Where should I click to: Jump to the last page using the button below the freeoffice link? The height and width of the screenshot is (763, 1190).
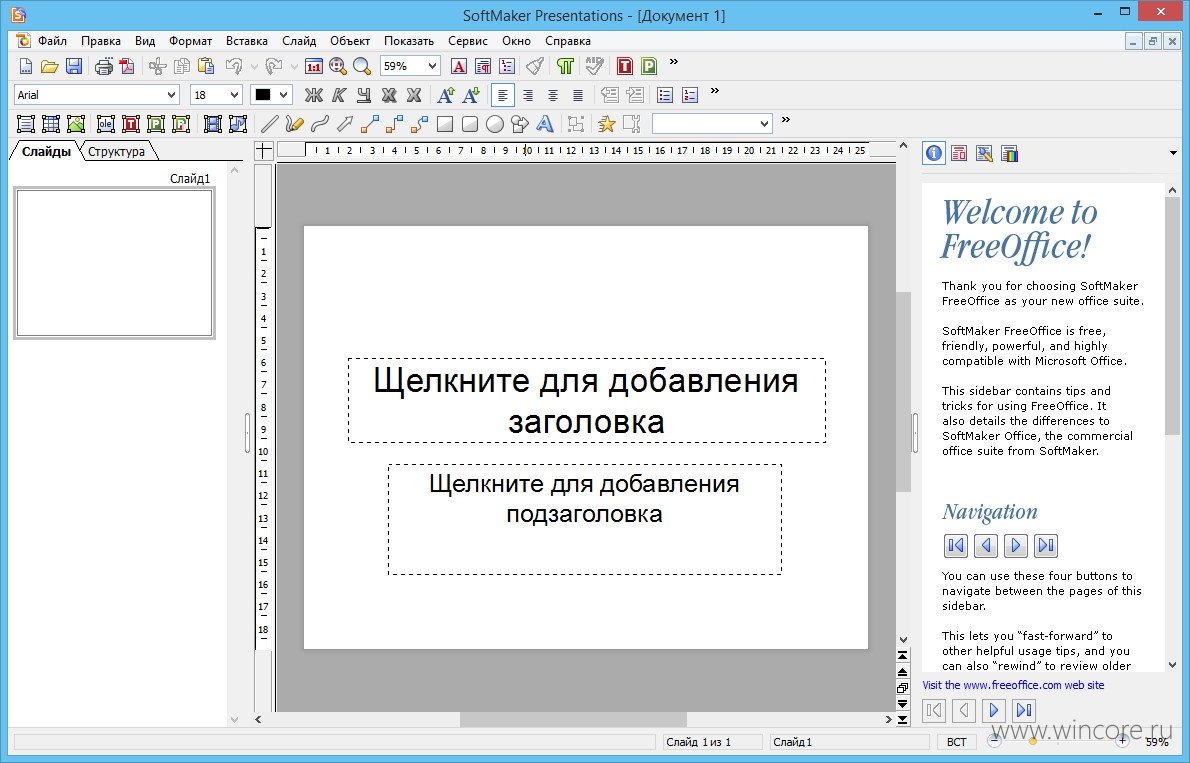pyautogui.click(x=1024, y=711)
